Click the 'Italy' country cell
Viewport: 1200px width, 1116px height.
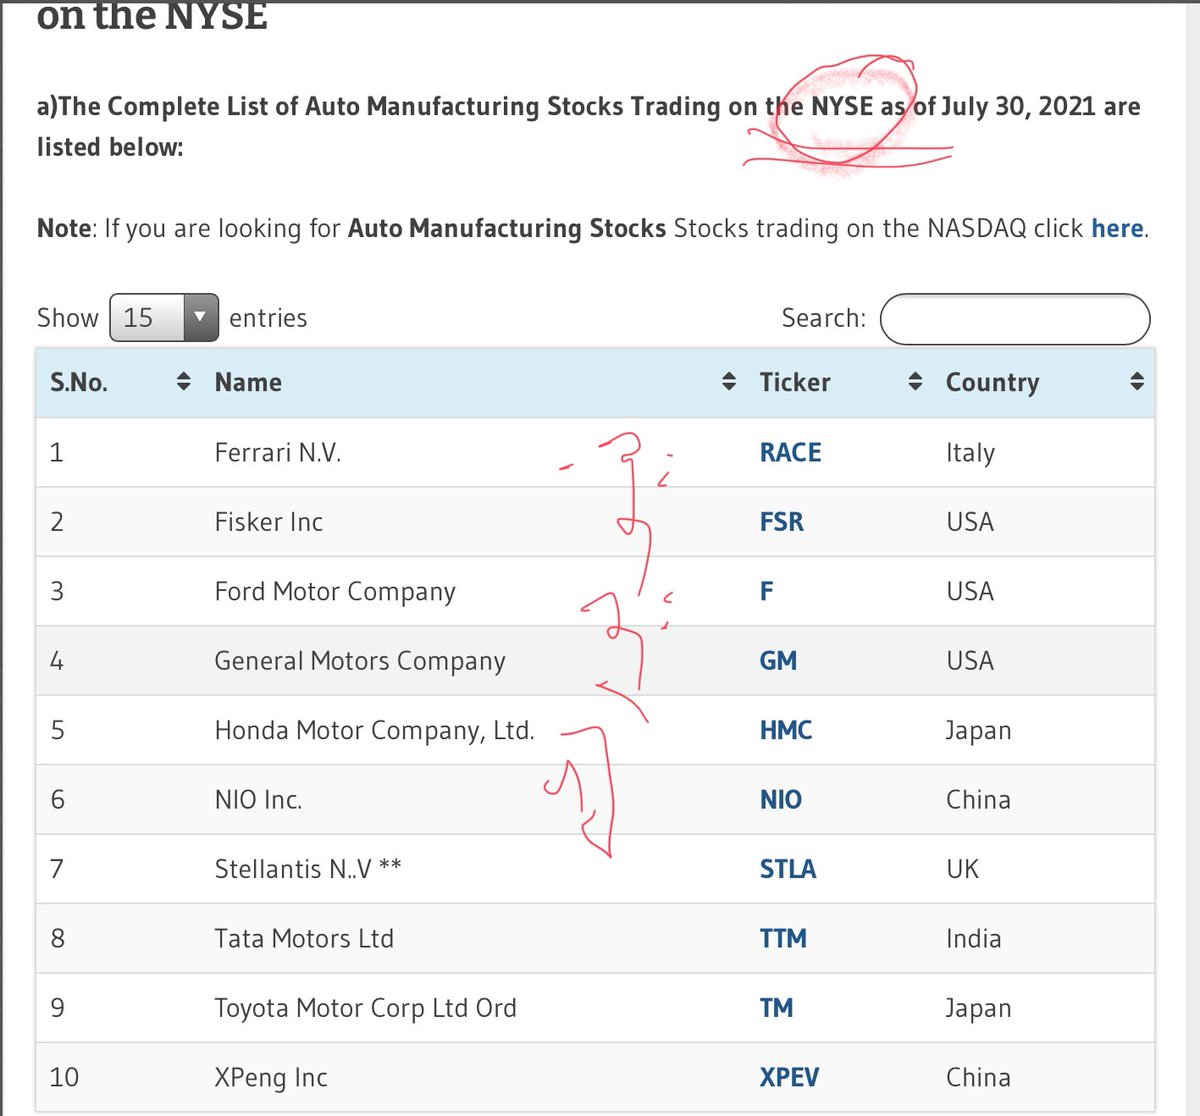970,454
